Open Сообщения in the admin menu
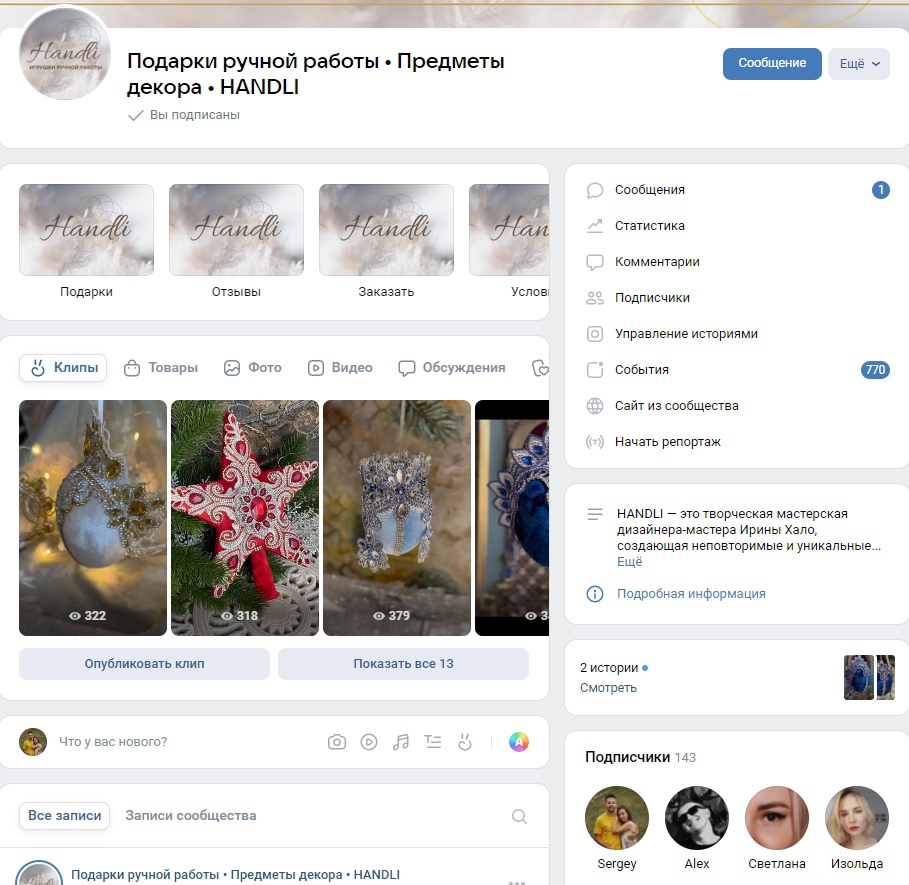This screenshot has height=885, width=909. point(737,190)
